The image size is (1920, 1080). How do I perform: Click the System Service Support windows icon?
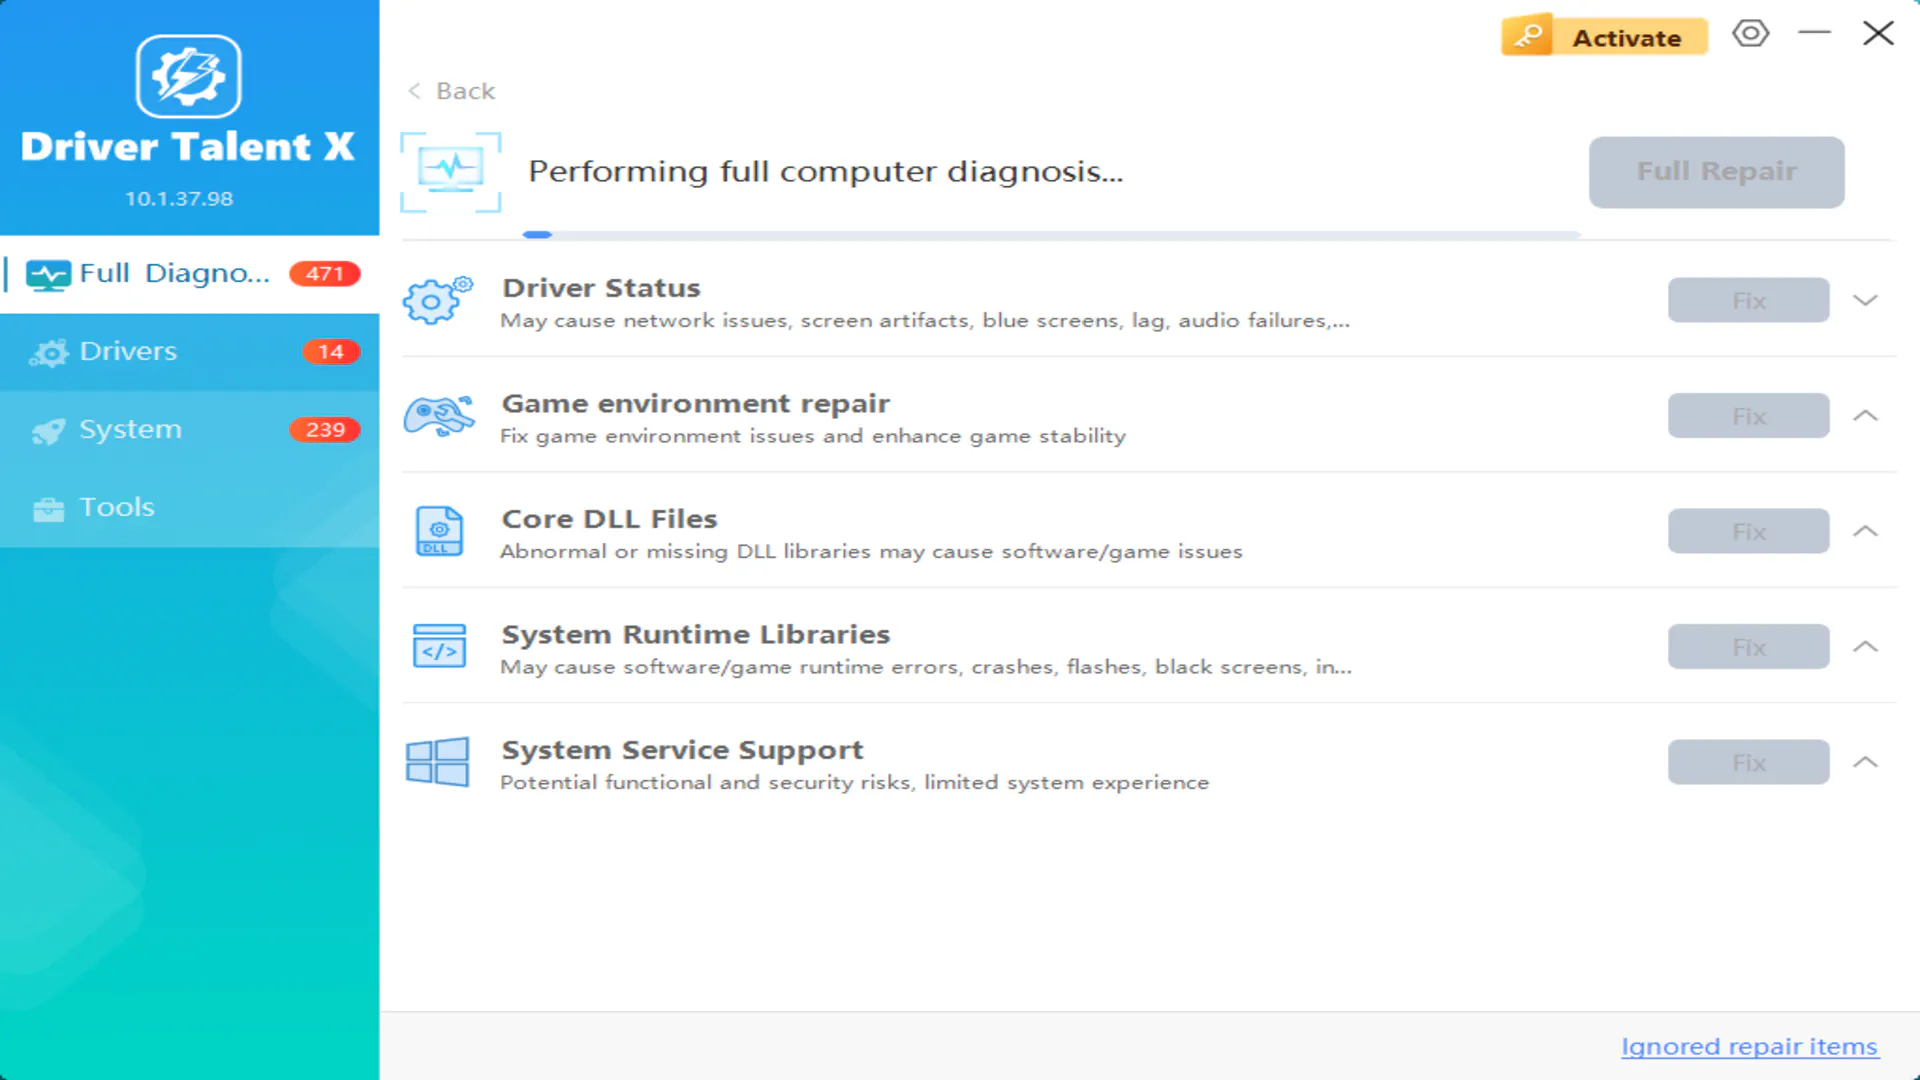click(437, 762)
